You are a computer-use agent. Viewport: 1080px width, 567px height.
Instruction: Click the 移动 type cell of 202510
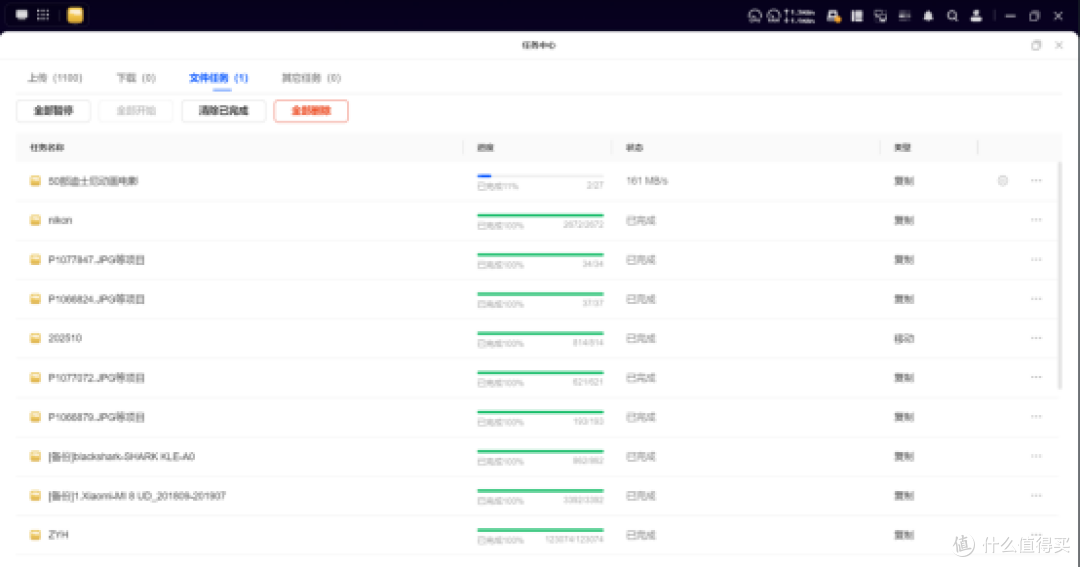point(904,338)
